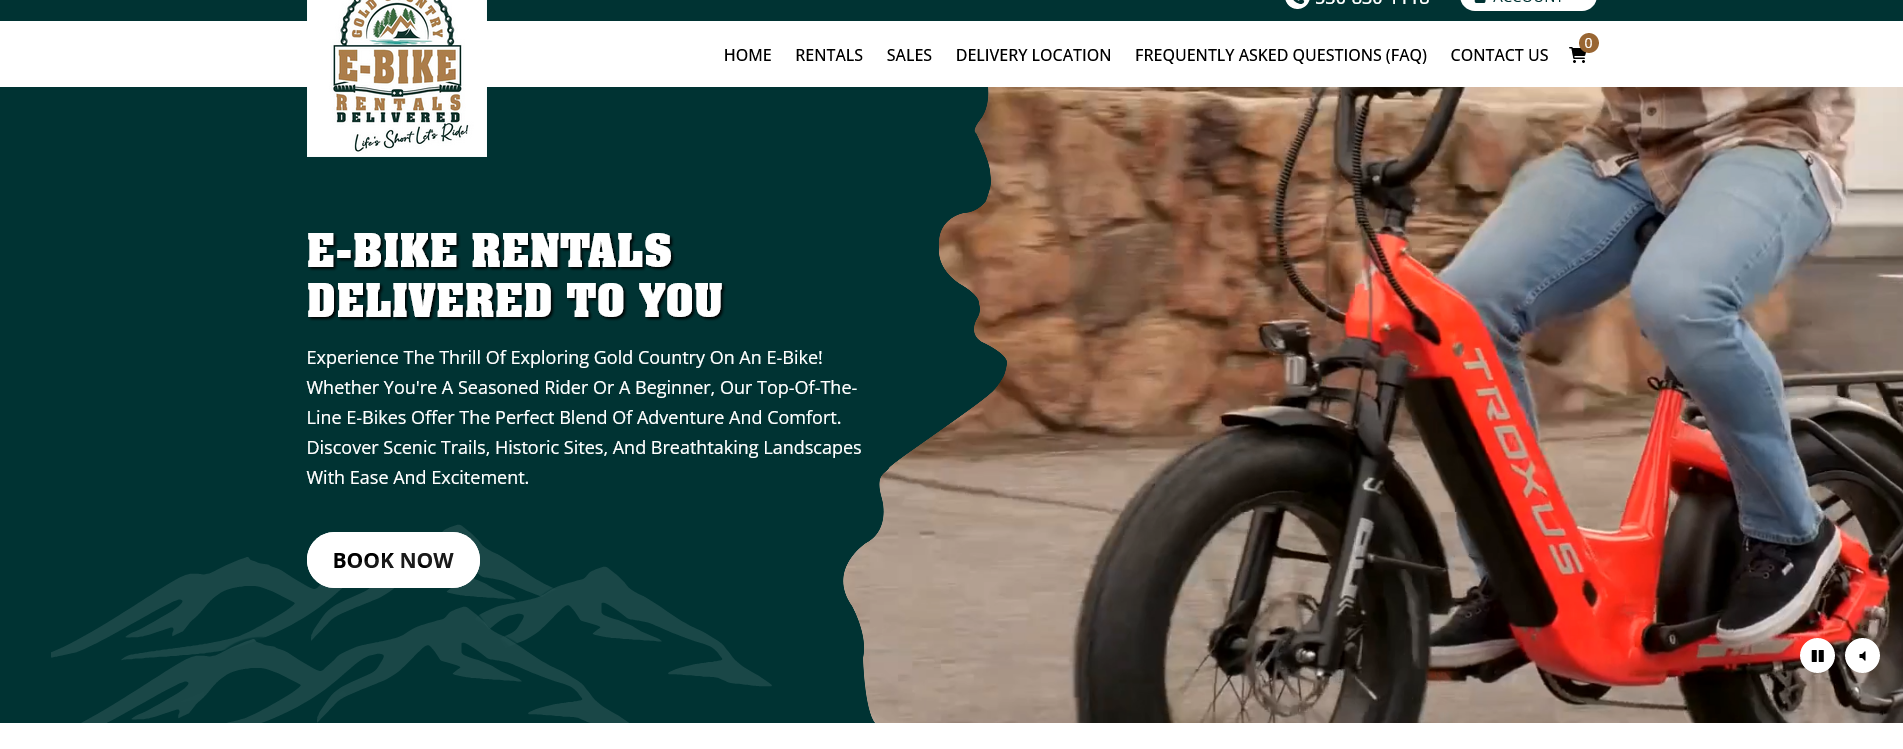
Task: Click the phone icon in the top bar
Action: [1297, 3]
